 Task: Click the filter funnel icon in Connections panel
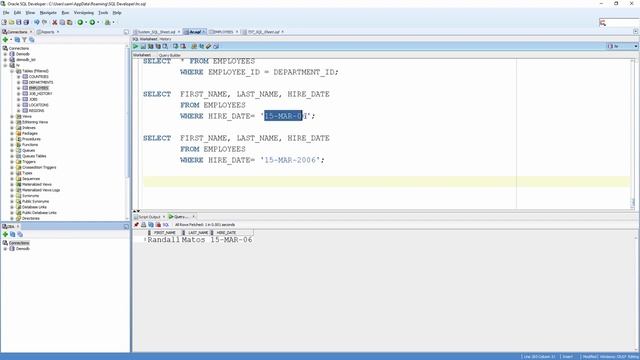24,40
